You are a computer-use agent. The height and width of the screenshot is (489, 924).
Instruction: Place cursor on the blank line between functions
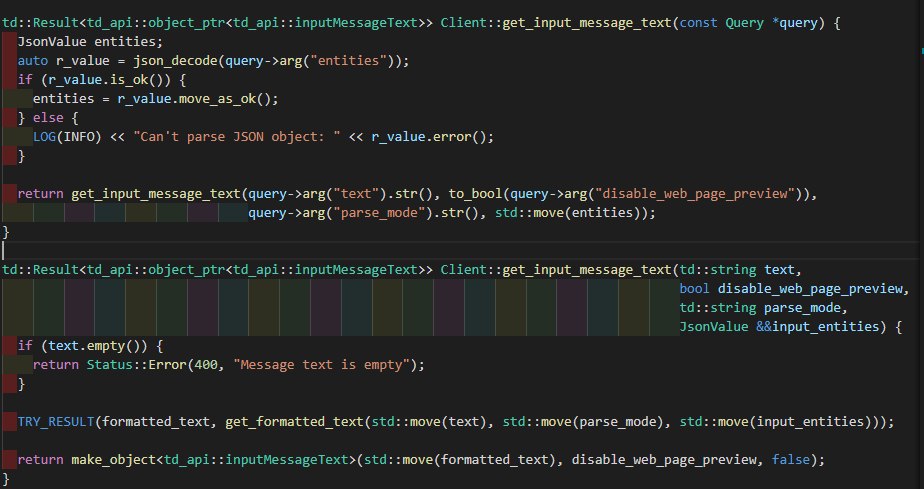pyautogui.click(x=462, y=250)
